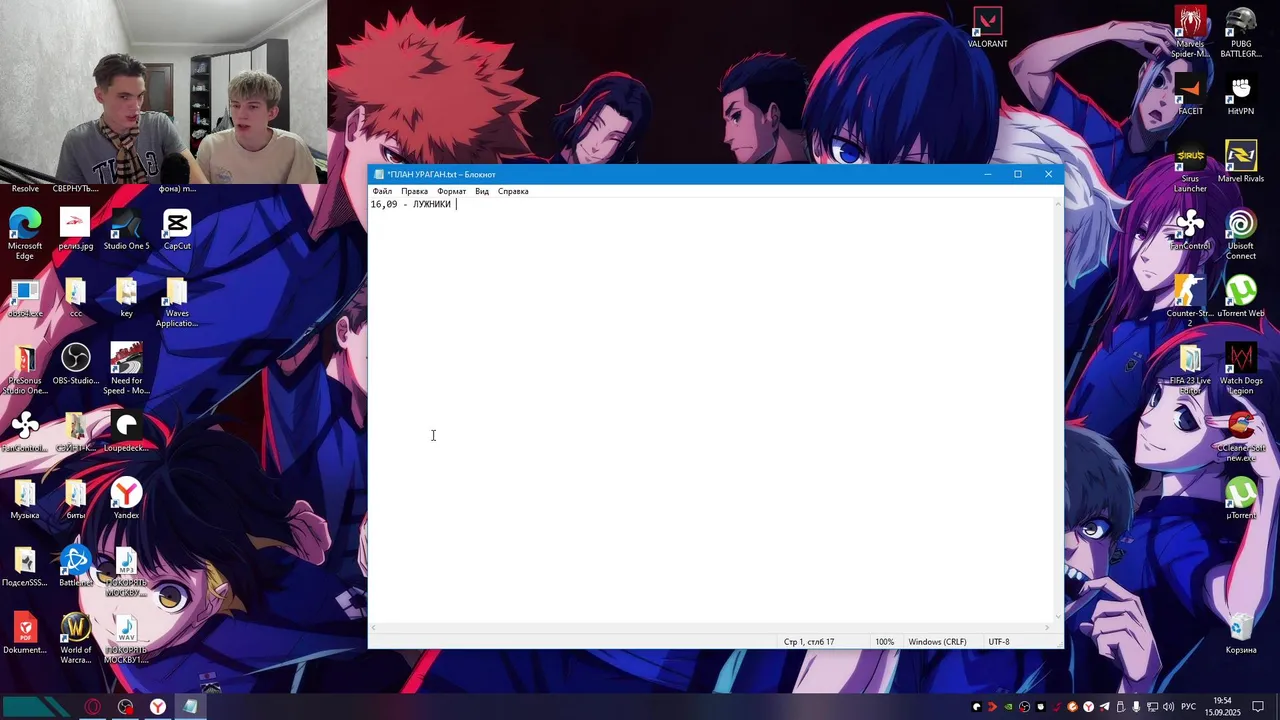Select the CapCut desktop icon
Viewport: 1280px width, 720px height.
click(177, 229)
